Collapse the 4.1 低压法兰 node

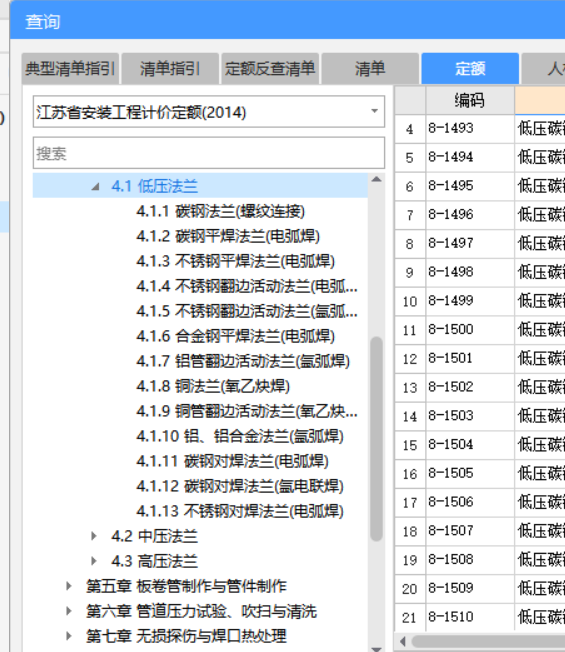[95, 186]
